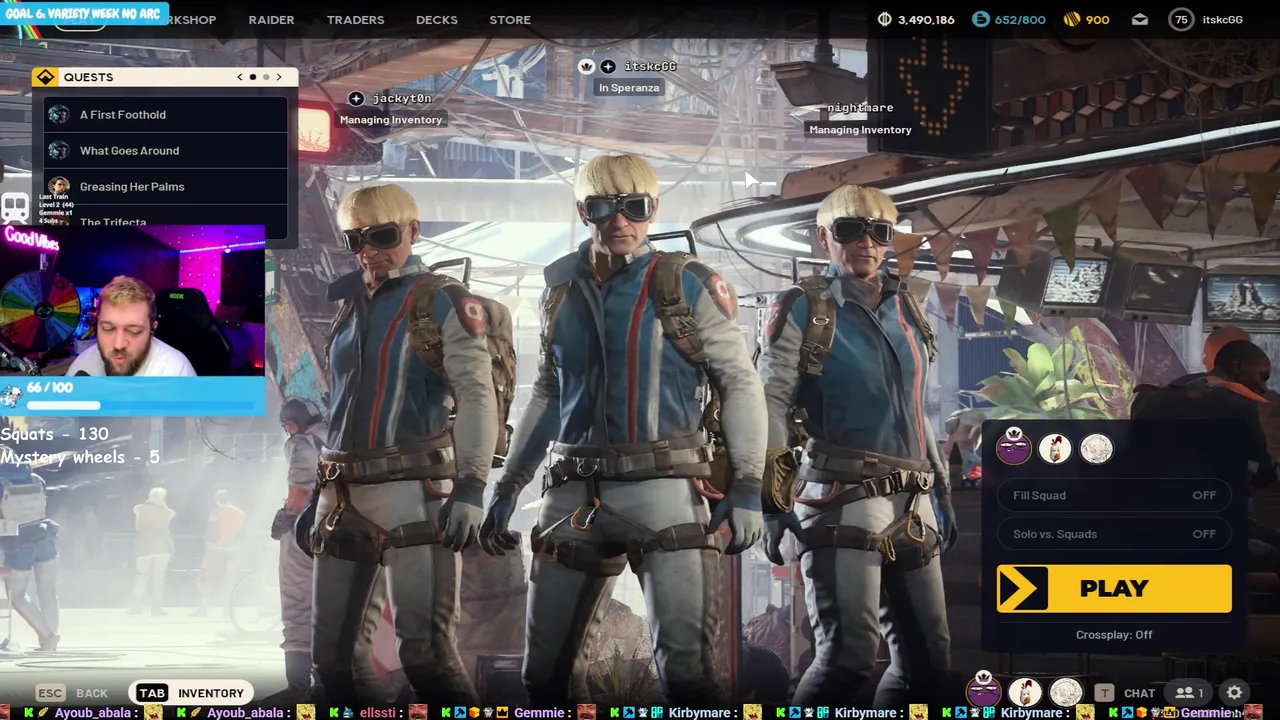Click the coin currency icon beside 3,490,186
The width and height of the screenshot is (1280, 720).
coord(884,20)
